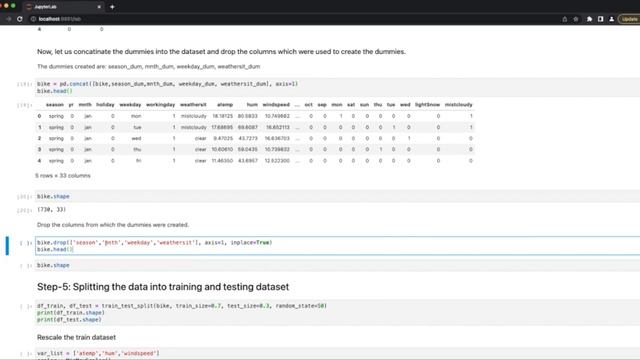The height and width of the screenshot is (360, 640).
Task: Click 'Drop the columns from which' text
Action: [x=113, y=225]
